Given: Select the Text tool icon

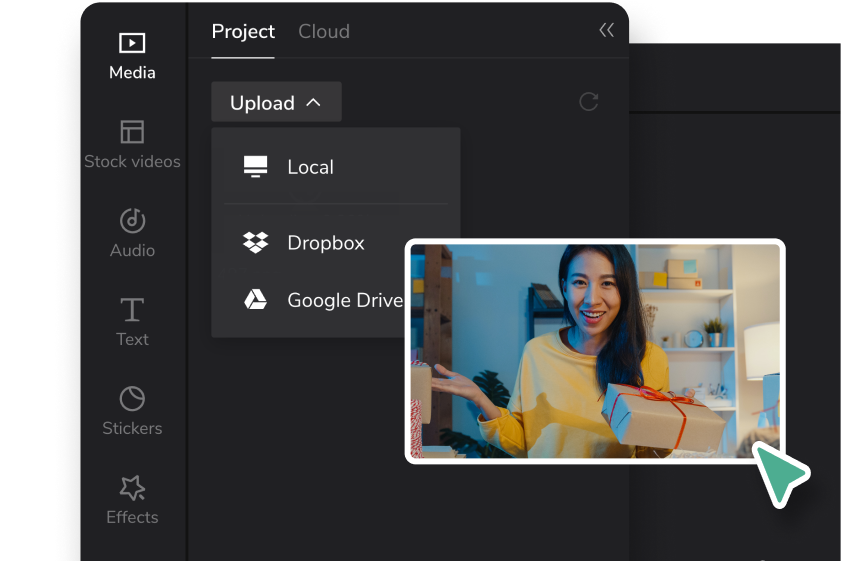Looking at the screenshot, I should click(132, 309).
